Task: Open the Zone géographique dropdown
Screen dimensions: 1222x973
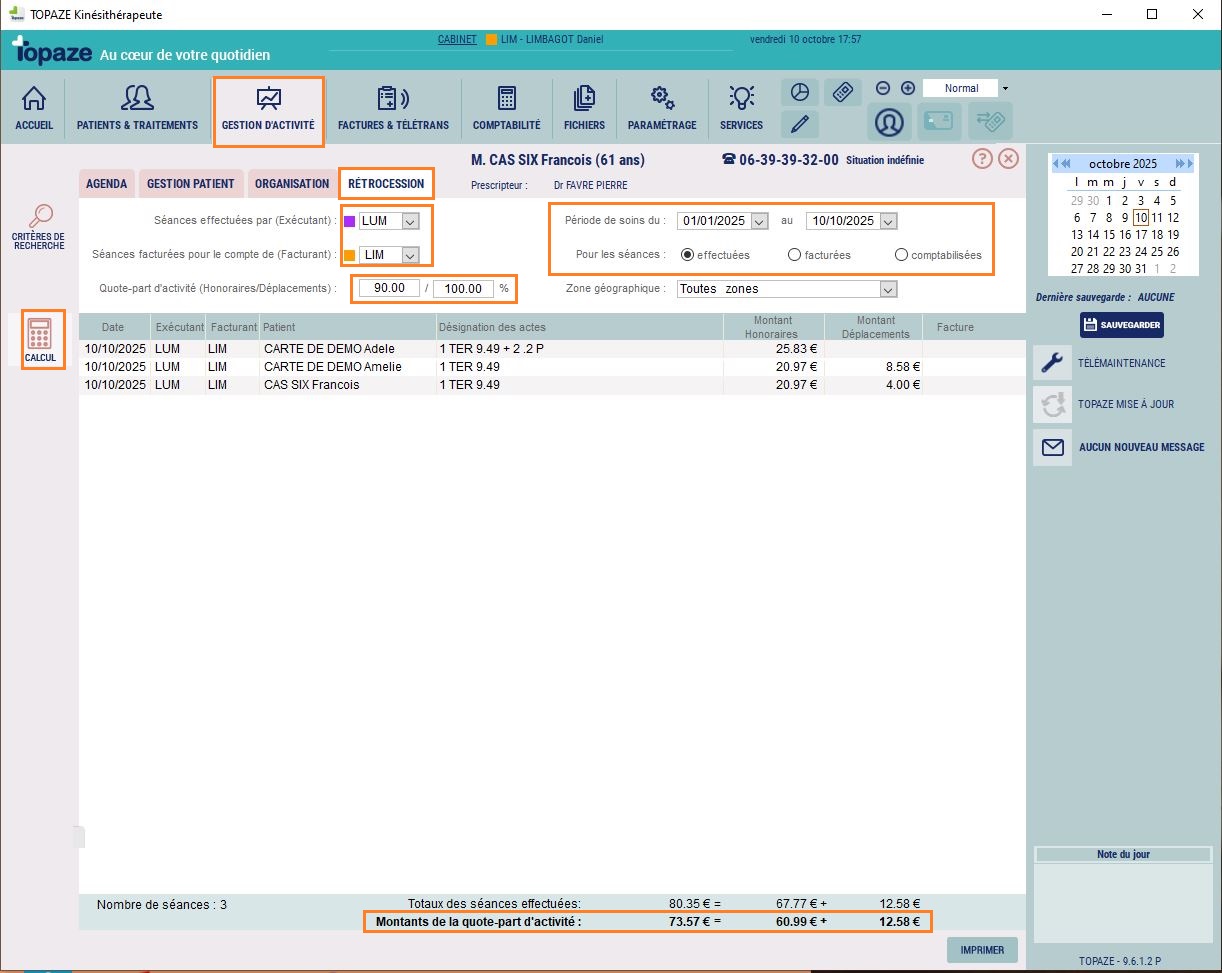Action: click(887, 289)
